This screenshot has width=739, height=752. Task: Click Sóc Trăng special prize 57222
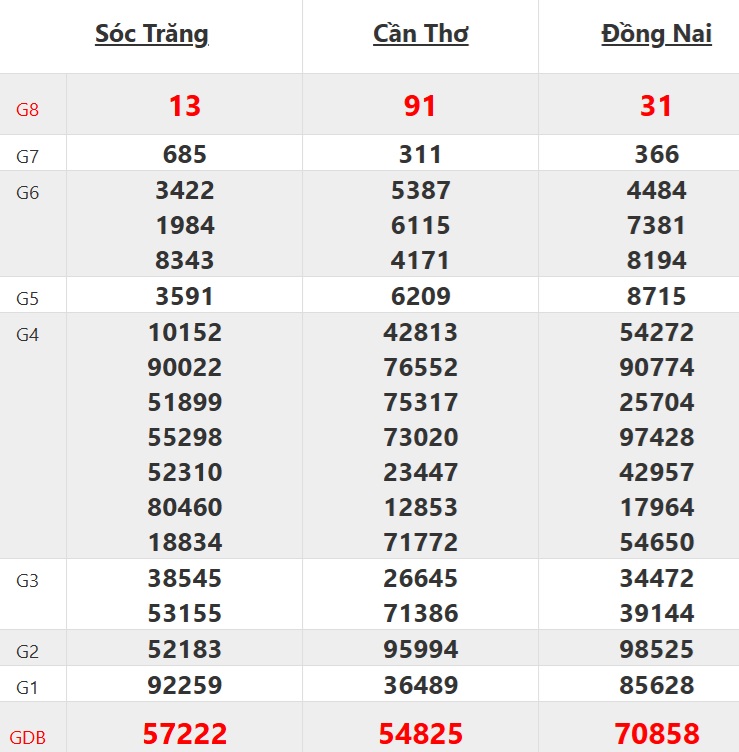click(185, 734)
